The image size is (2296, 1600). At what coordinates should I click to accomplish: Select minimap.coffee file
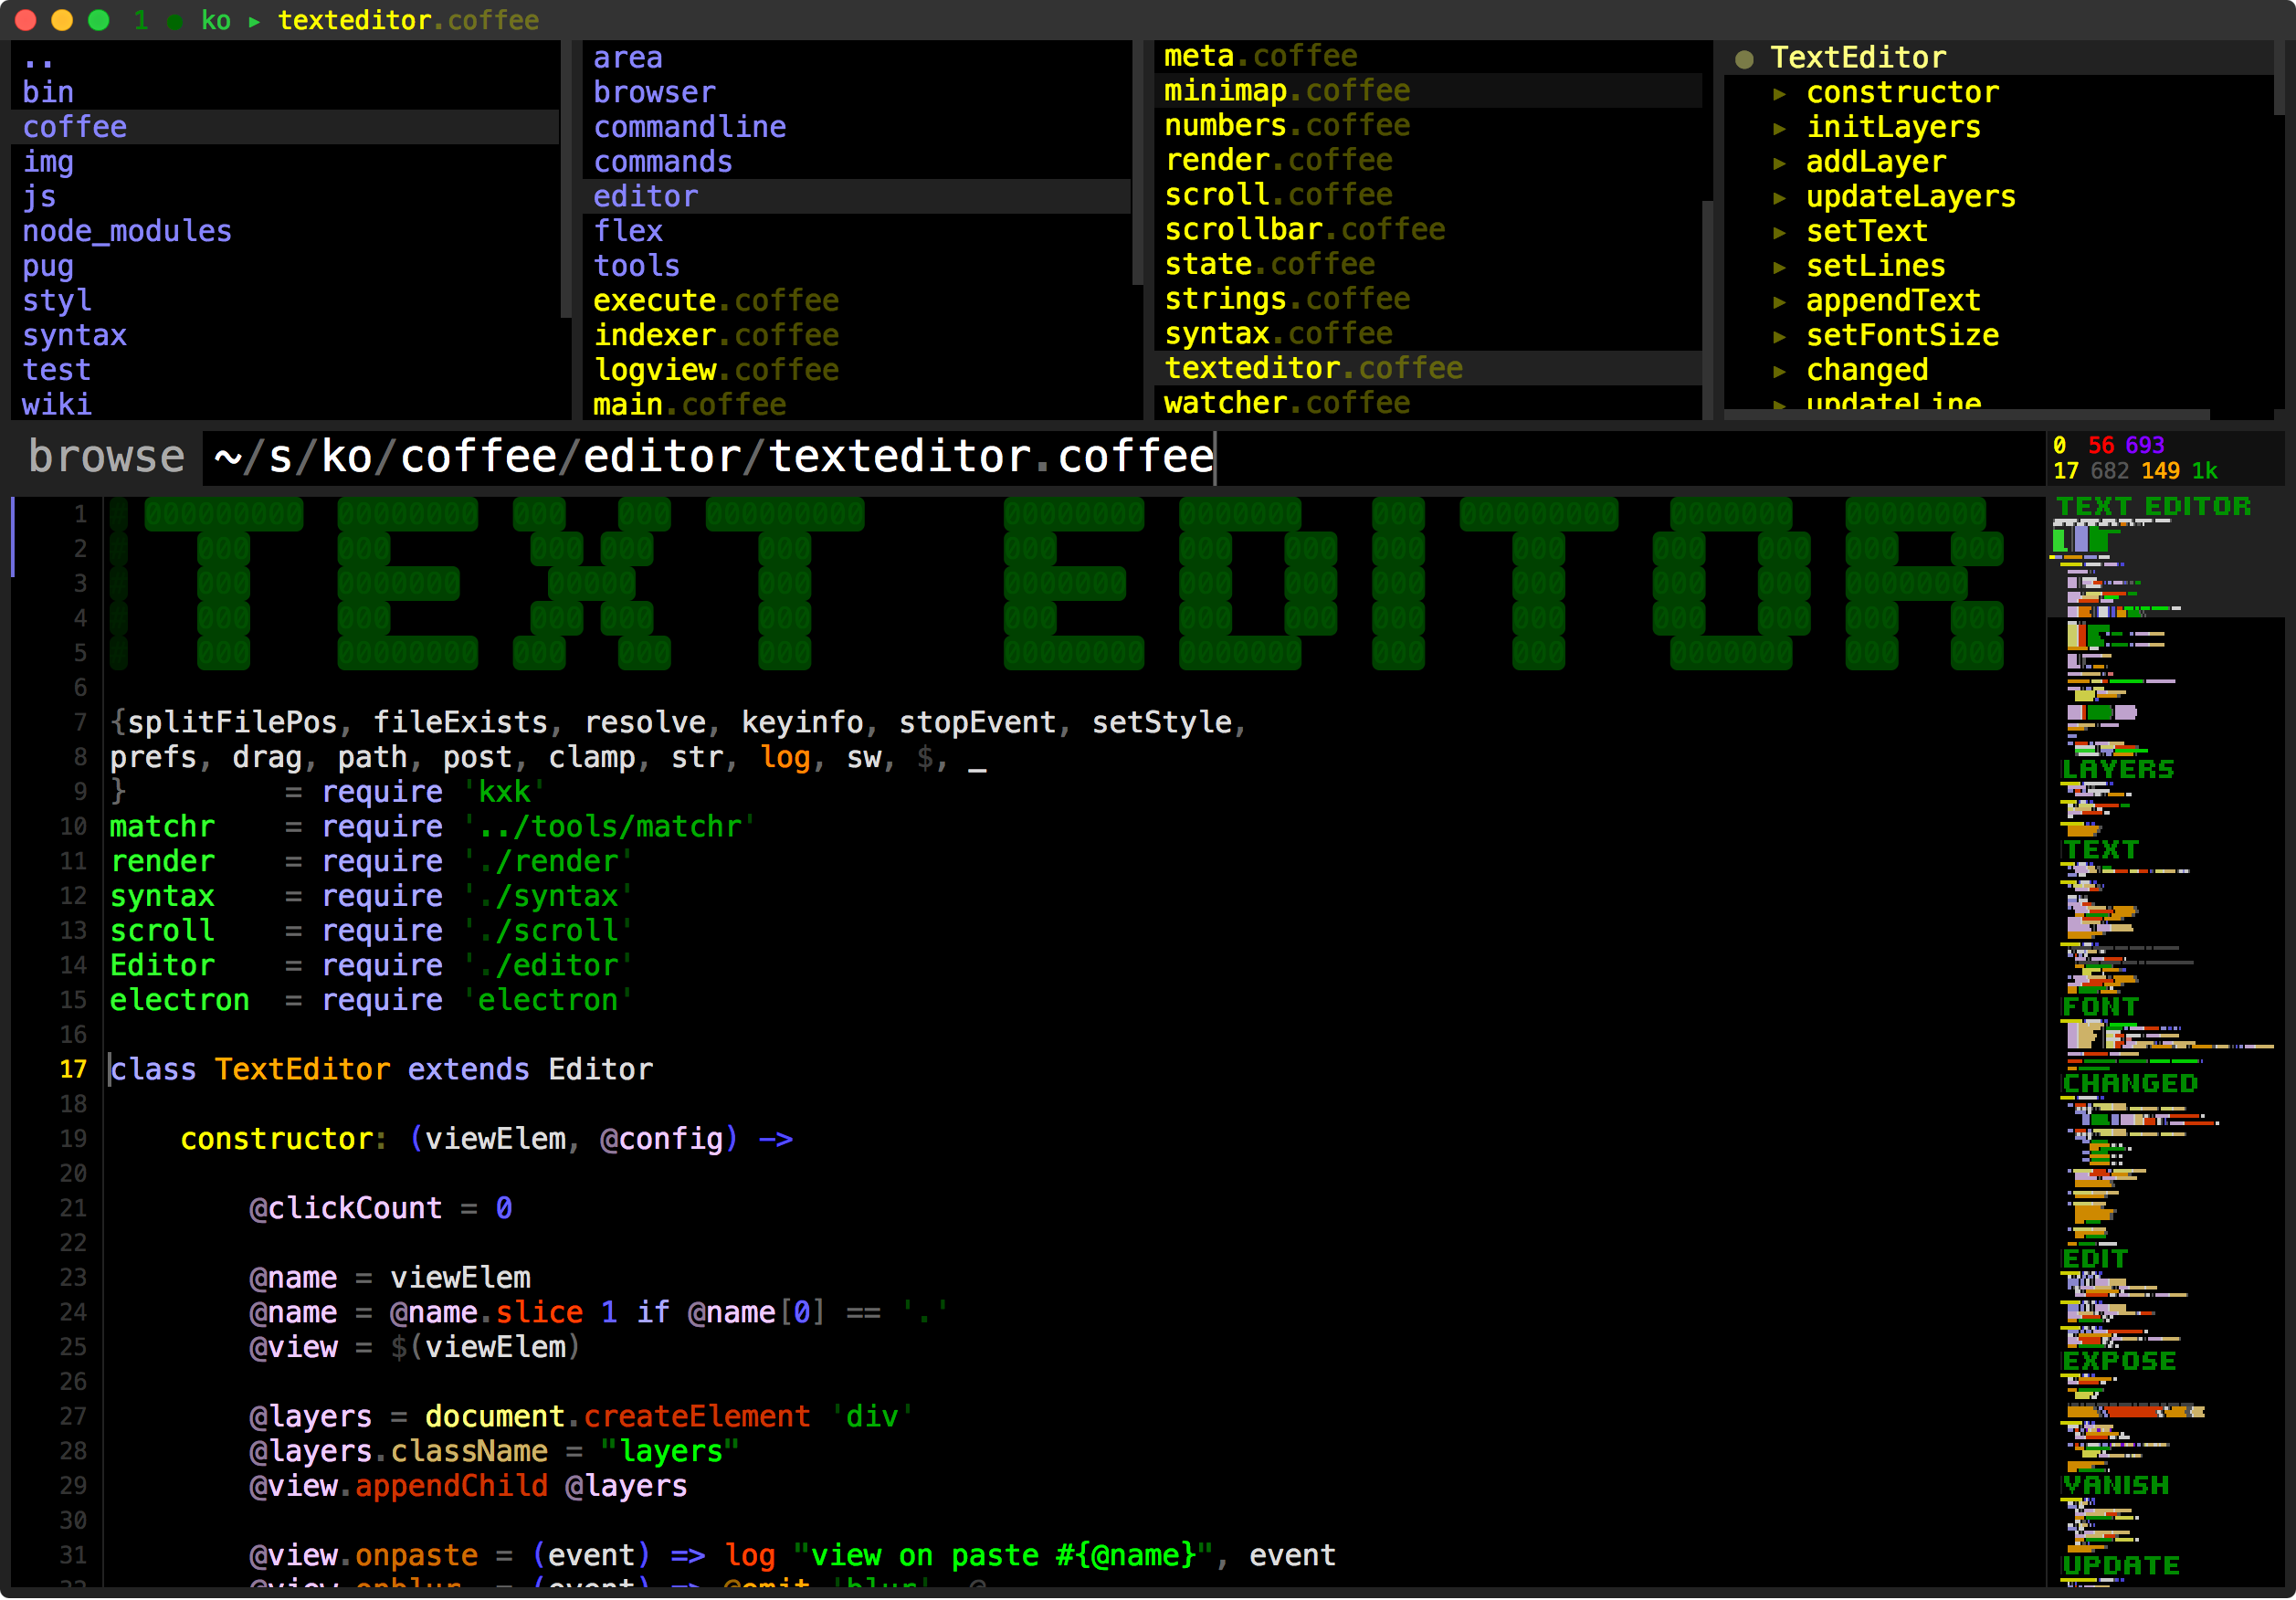tap(1428, 91)
